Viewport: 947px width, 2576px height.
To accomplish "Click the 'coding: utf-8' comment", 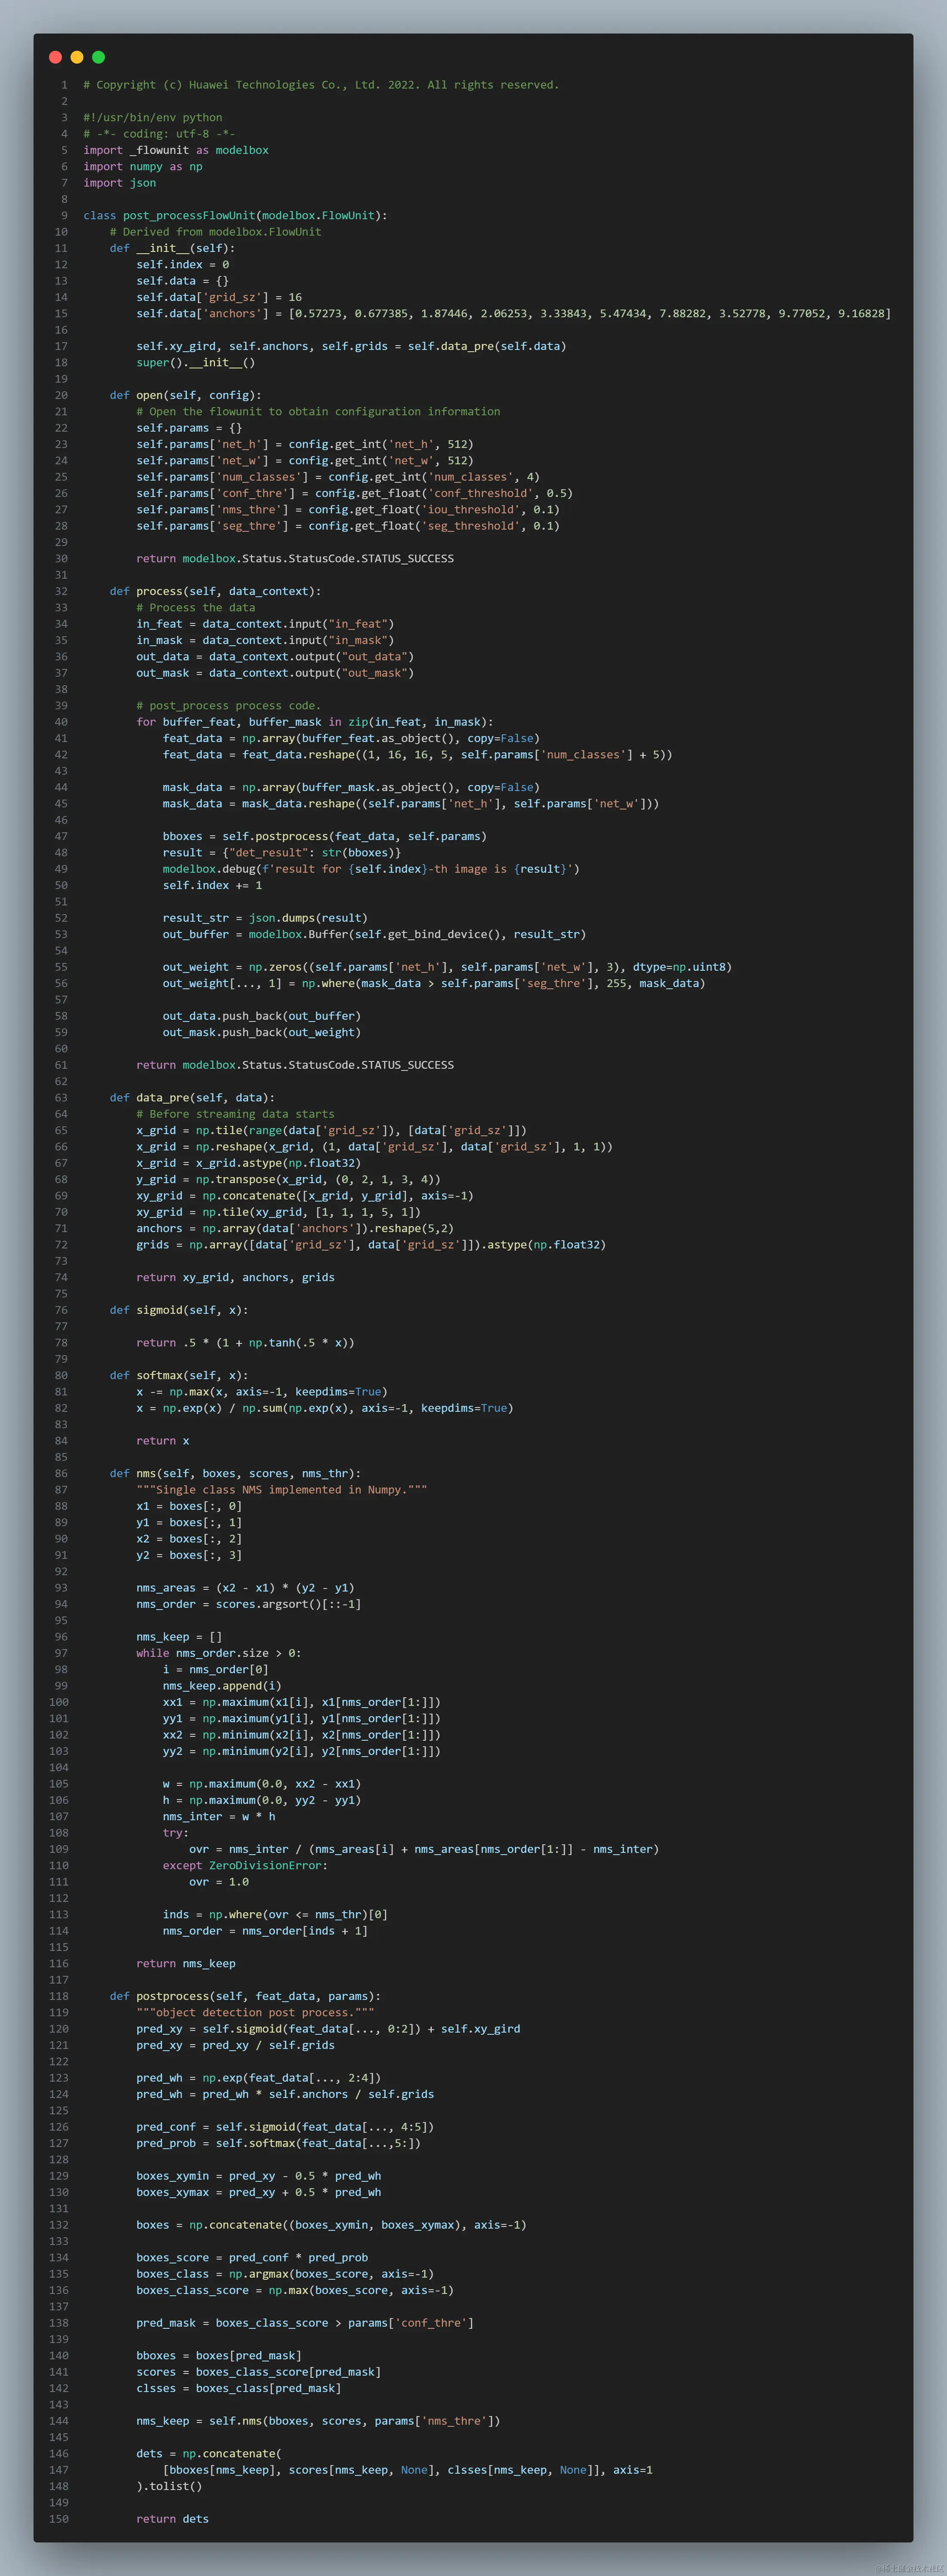I will tap(159, 134).
